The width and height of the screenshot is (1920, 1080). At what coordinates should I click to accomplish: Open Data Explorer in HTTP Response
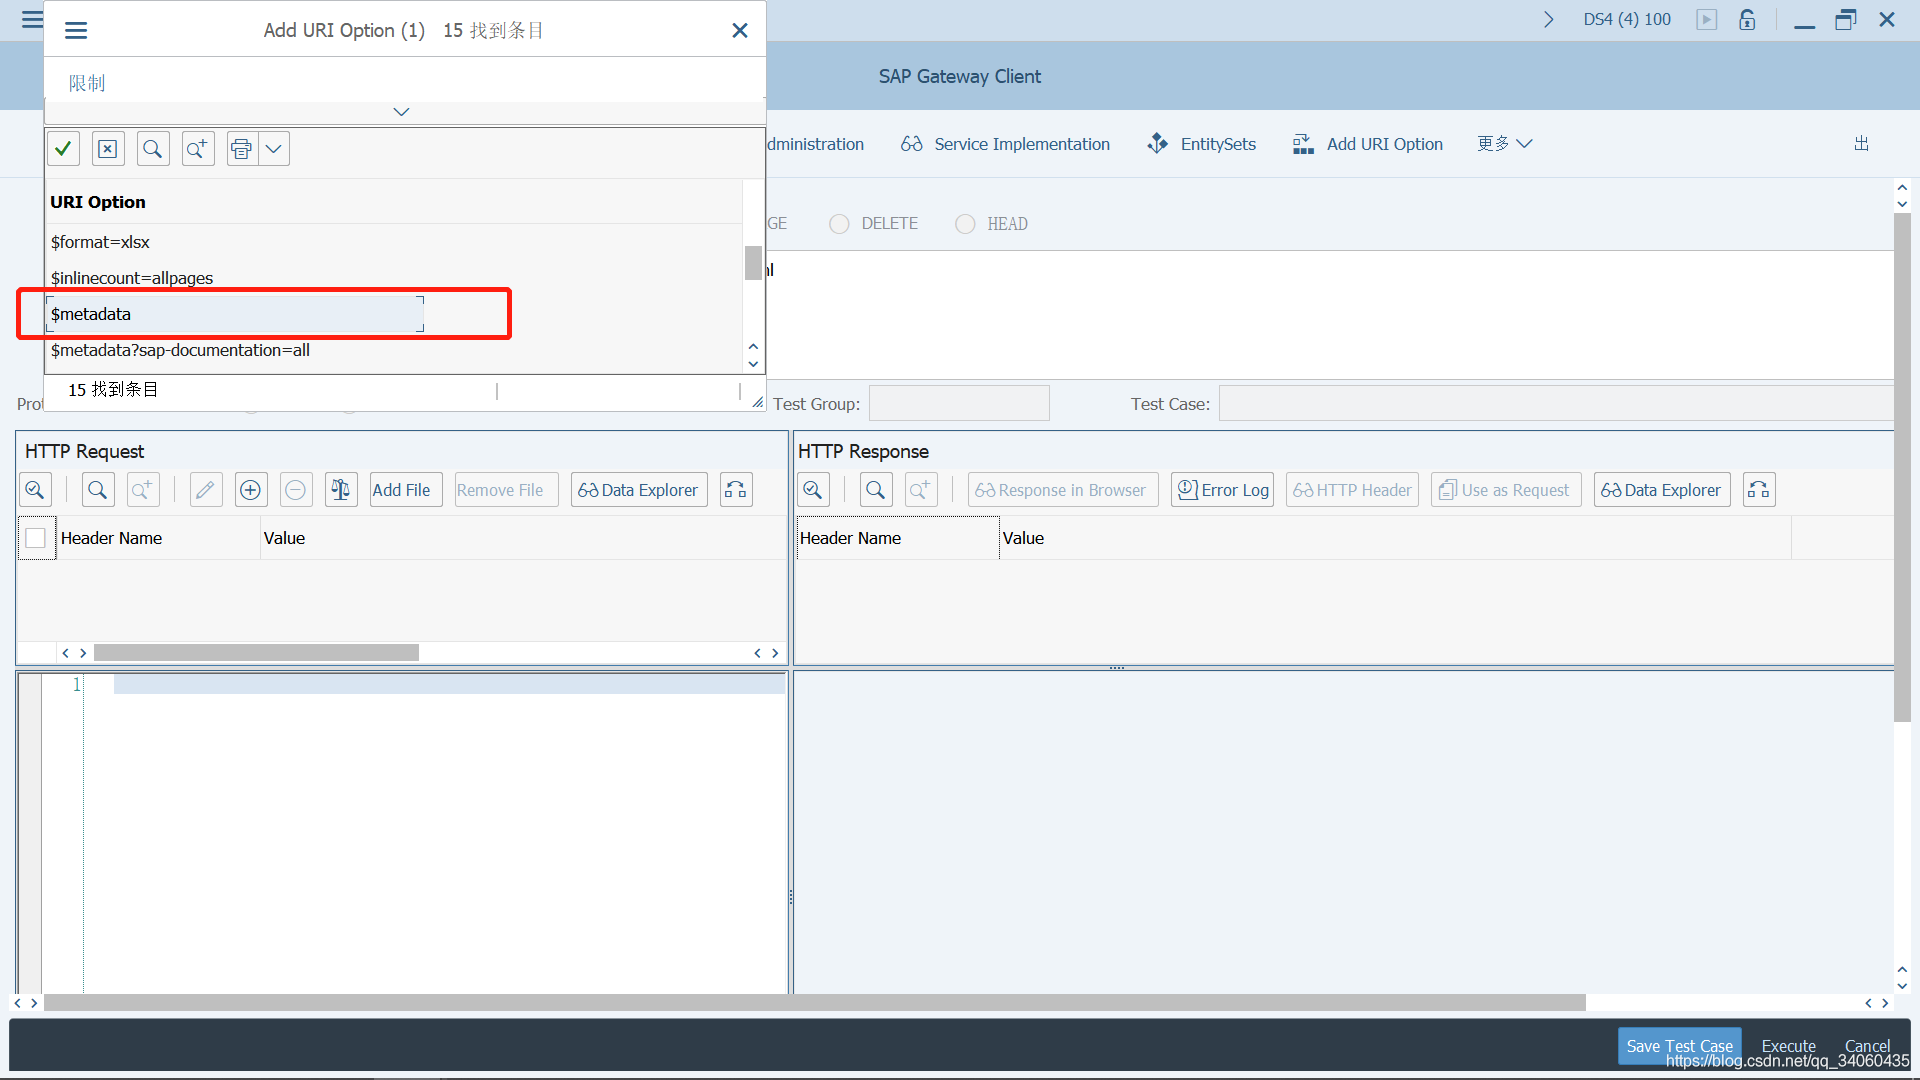[x=1662, y=490]
